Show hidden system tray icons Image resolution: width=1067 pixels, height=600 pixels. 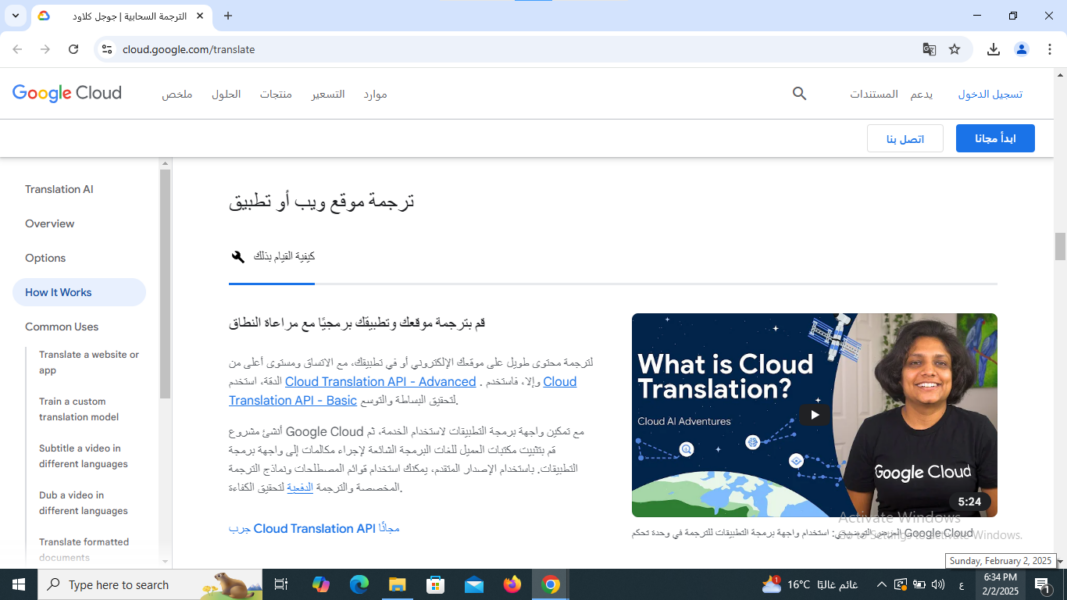pyautogui.click(x=881, y=584)
